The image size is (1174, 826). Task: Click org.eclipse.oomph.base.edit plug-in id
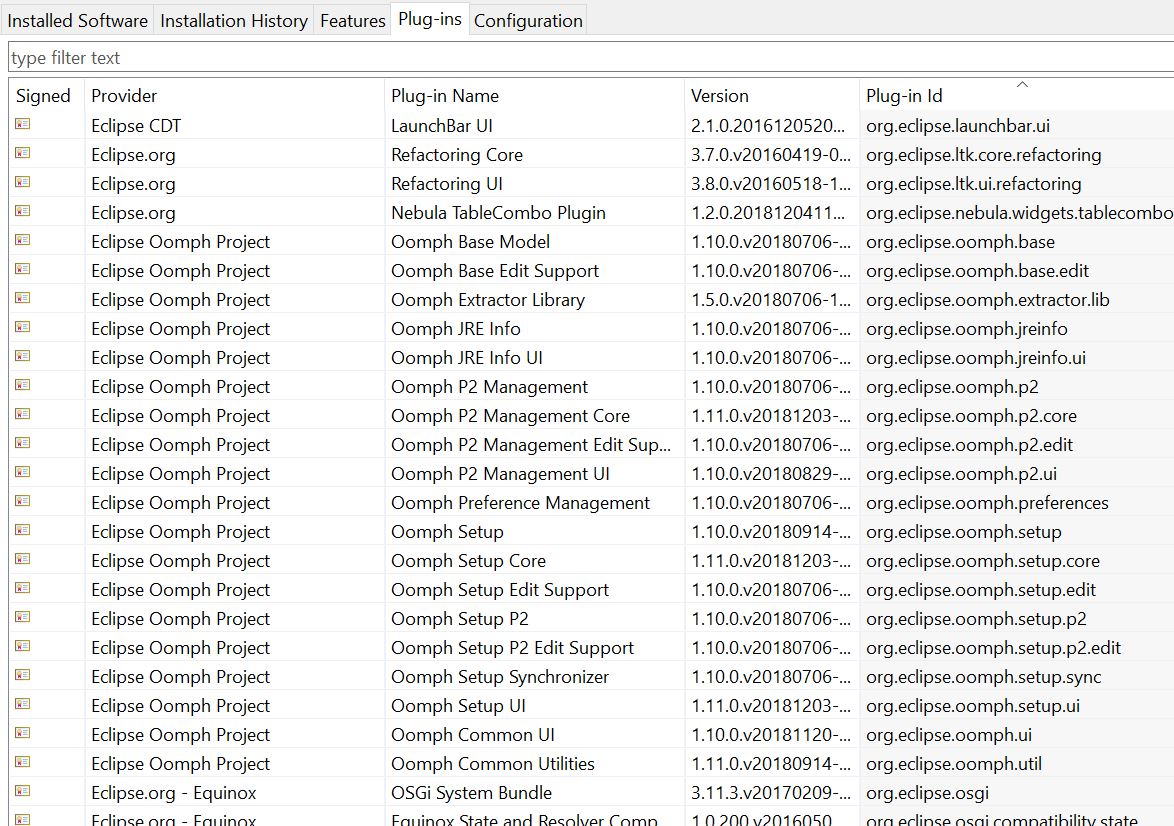coord(977,270)
